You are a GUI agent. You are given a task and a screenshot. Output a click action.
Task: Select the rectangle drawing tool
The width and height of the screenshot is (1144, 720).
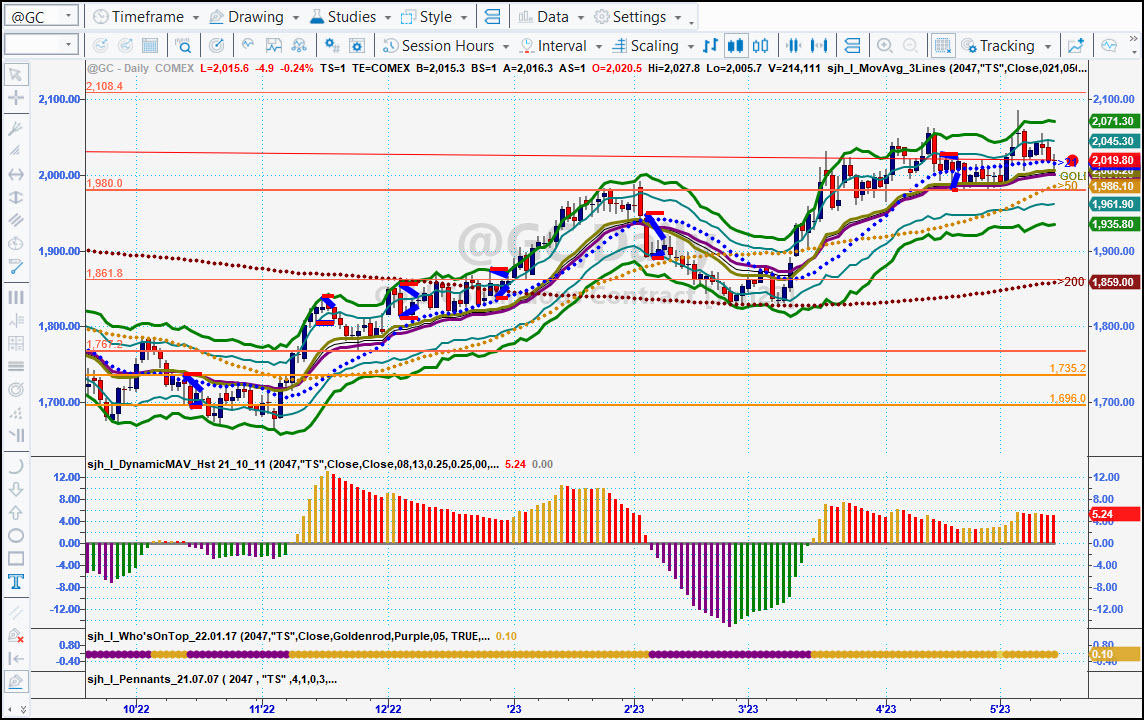(x=15, y=559)
